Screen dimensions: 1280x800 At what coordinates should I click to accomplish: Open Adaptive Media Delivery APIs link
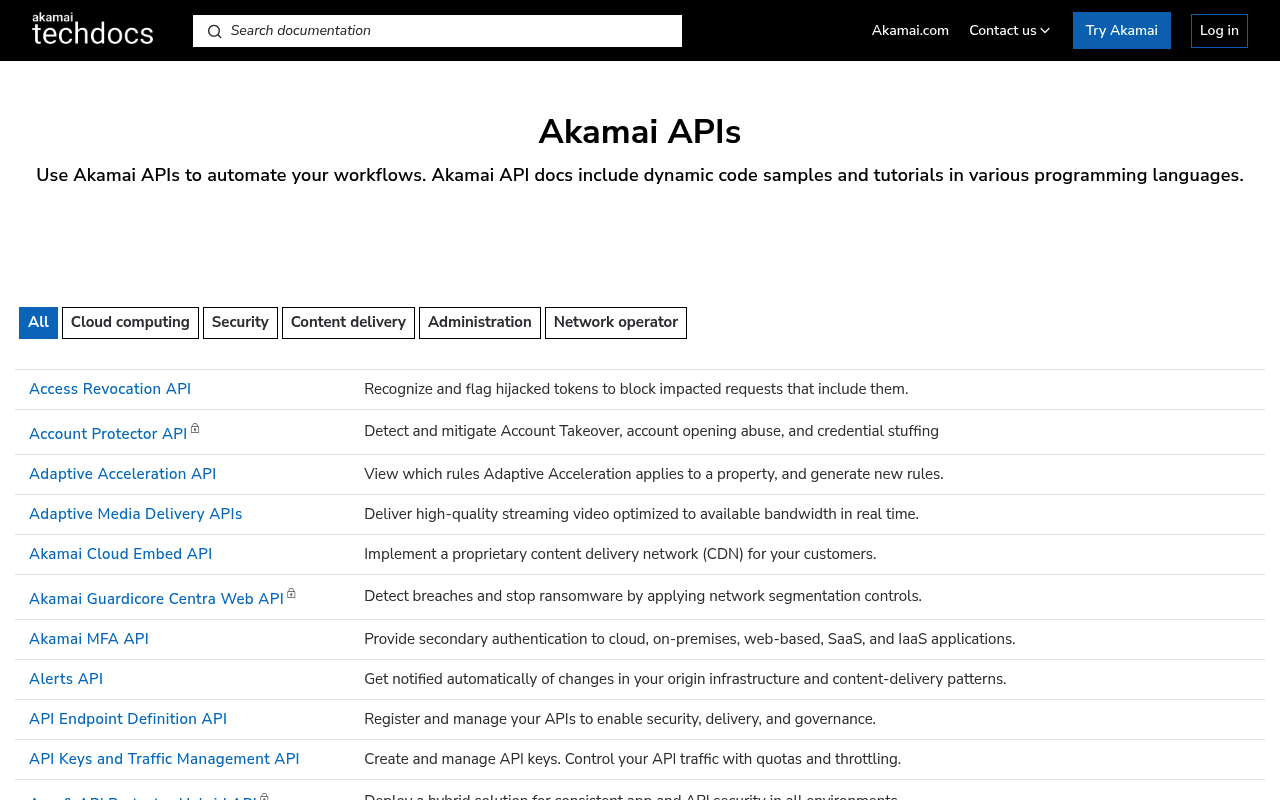pyautogui.click(x=135, y=514)
